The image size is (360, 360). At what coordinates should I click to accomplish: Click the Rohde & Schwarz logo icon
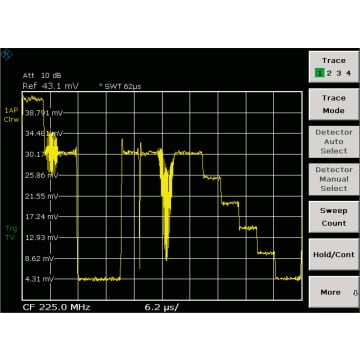[x=6, y=55]
